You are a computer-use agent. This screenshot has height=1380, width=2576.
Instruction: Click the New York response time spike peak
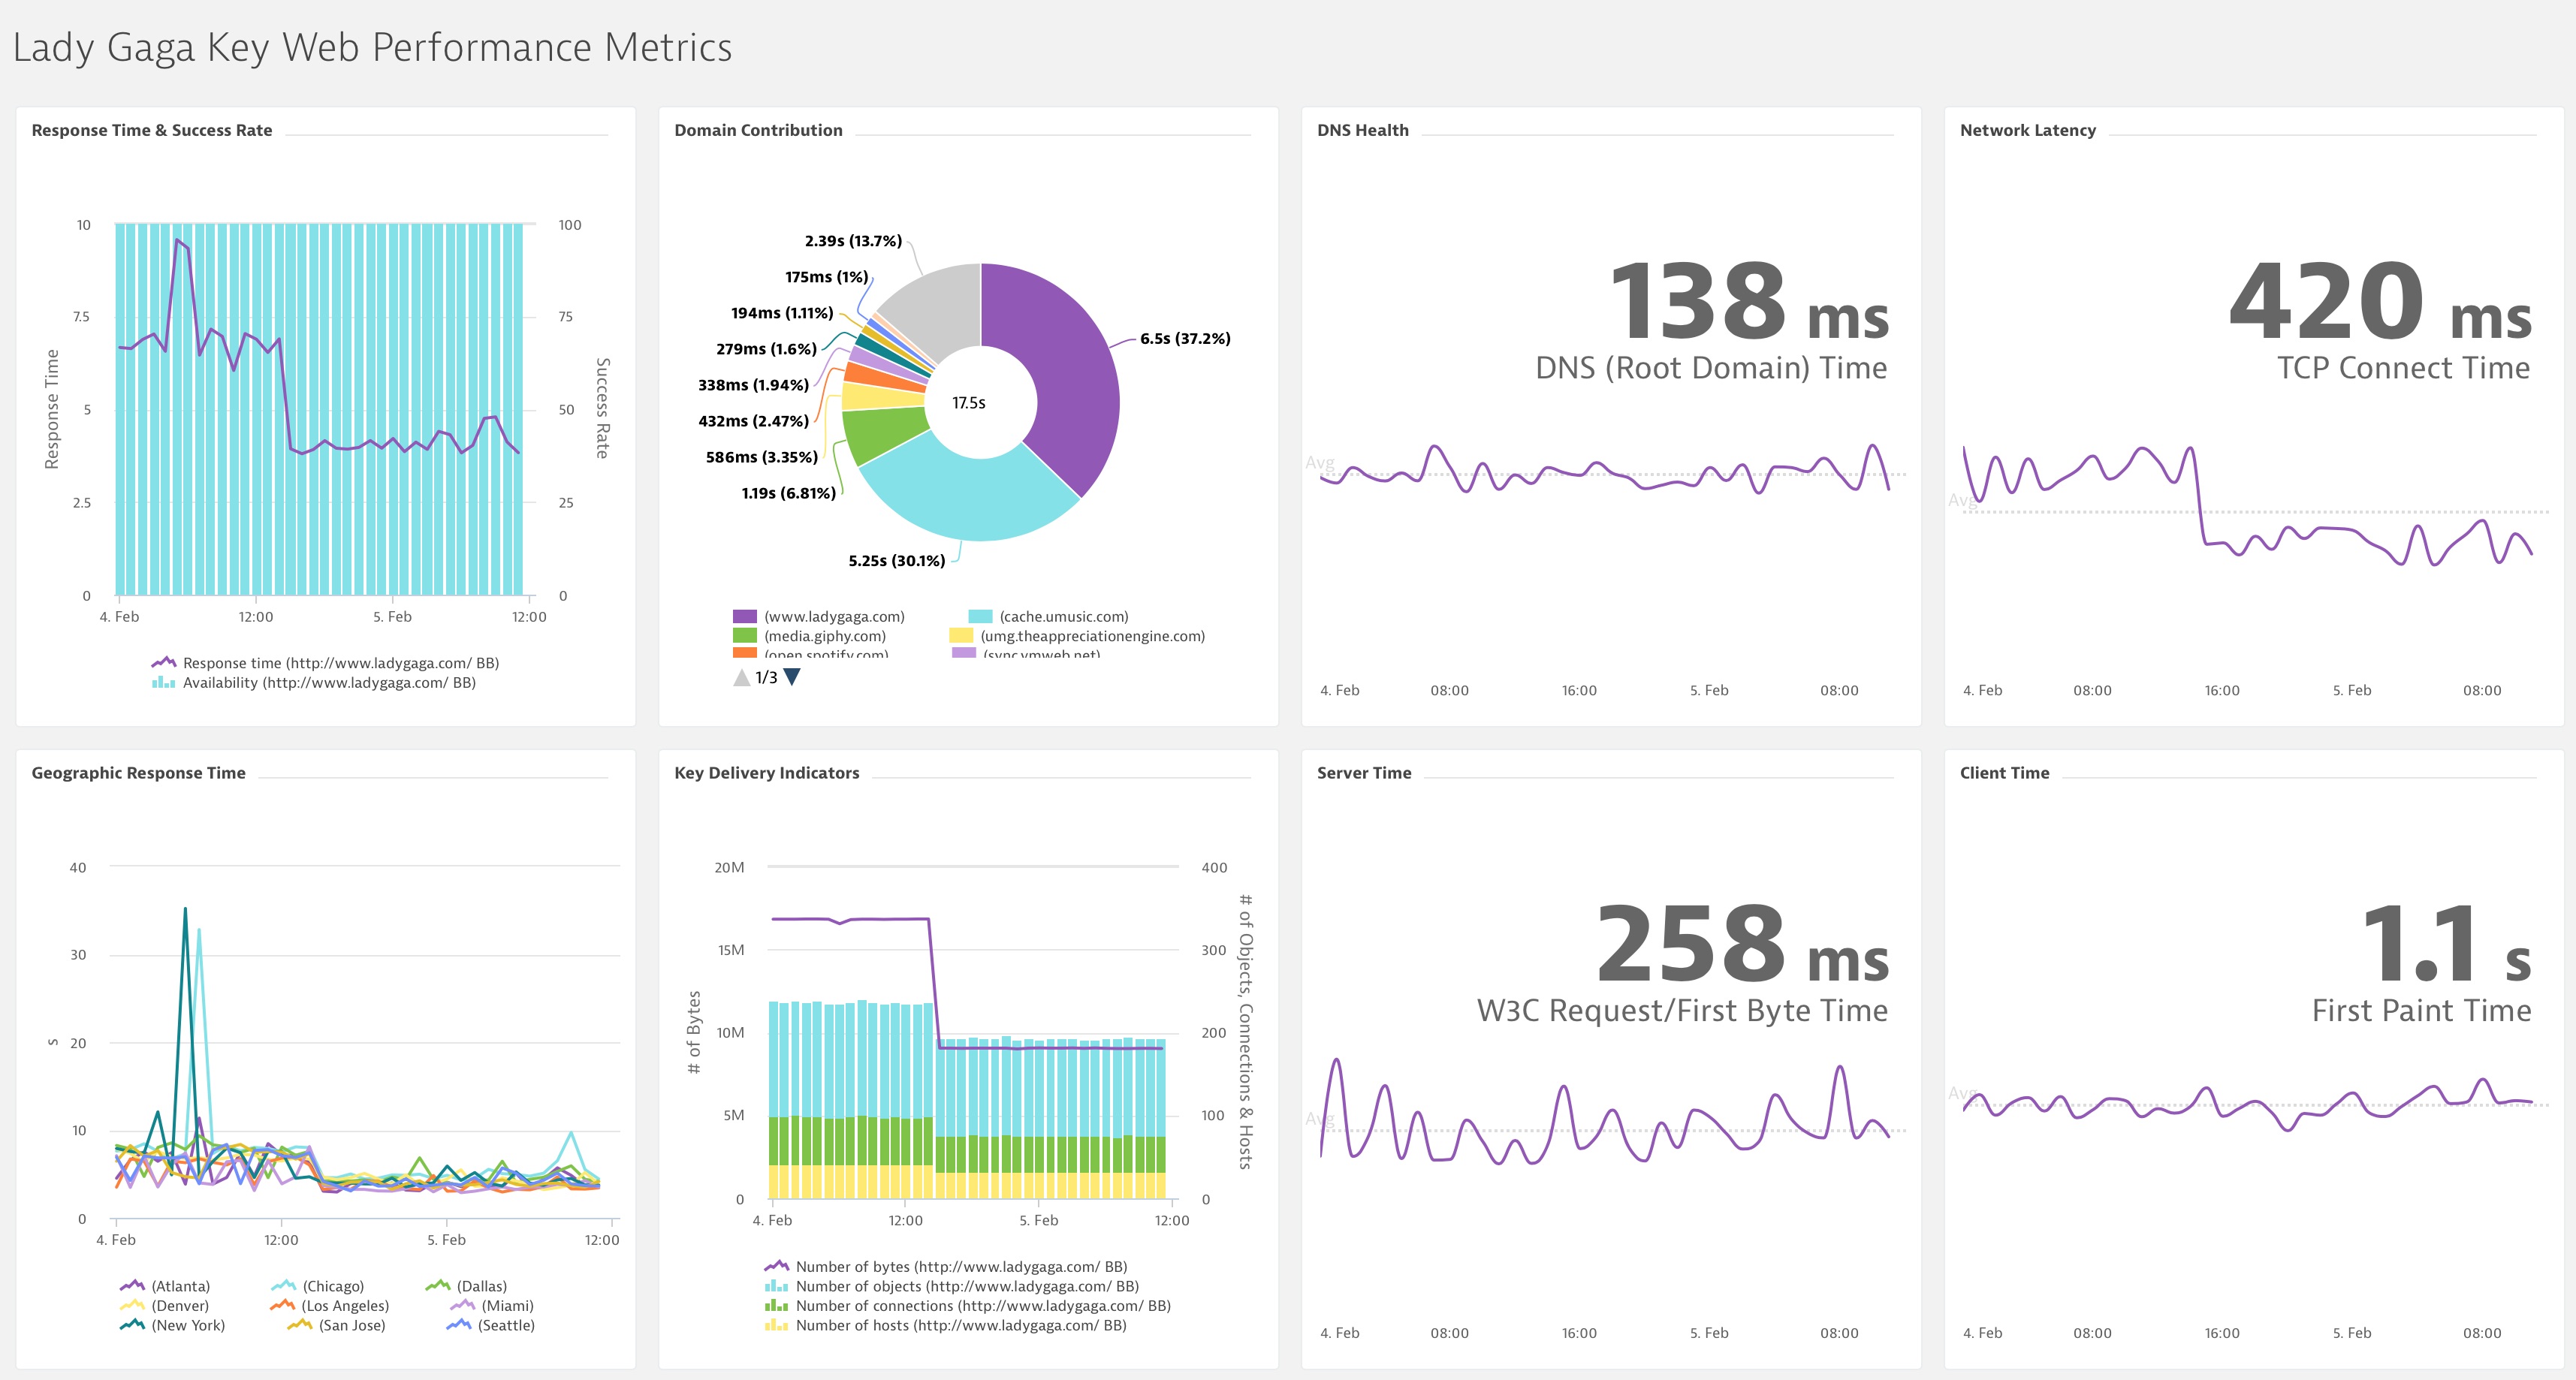click(x=185, y=909)
